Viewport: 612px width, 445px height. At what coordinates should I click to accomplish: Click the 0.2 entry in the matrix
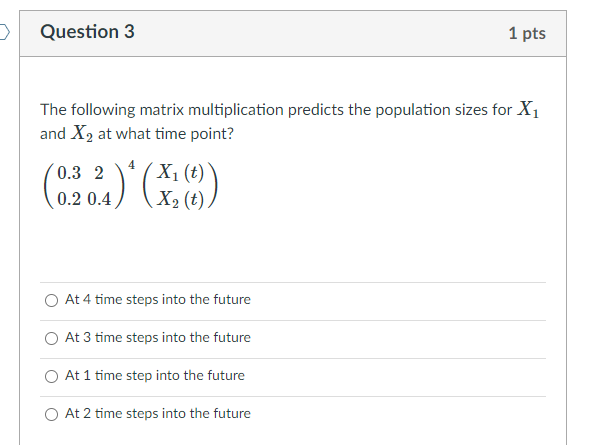click(69, 199)
